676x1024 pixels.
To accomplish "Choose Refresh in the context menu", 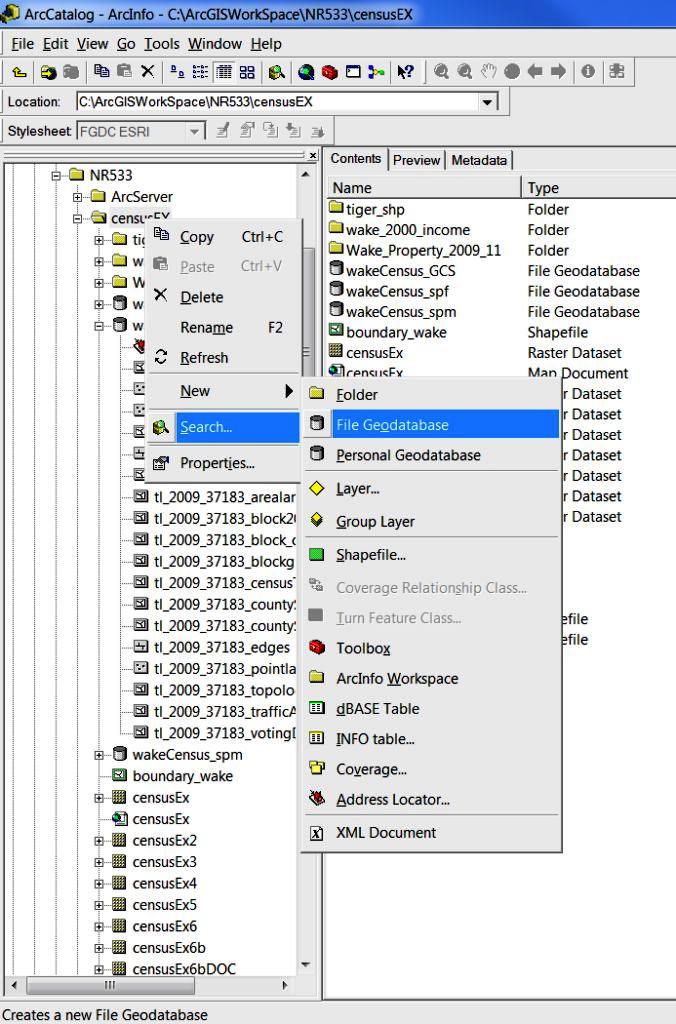I will pyautogui.click(x=223, y=358).
